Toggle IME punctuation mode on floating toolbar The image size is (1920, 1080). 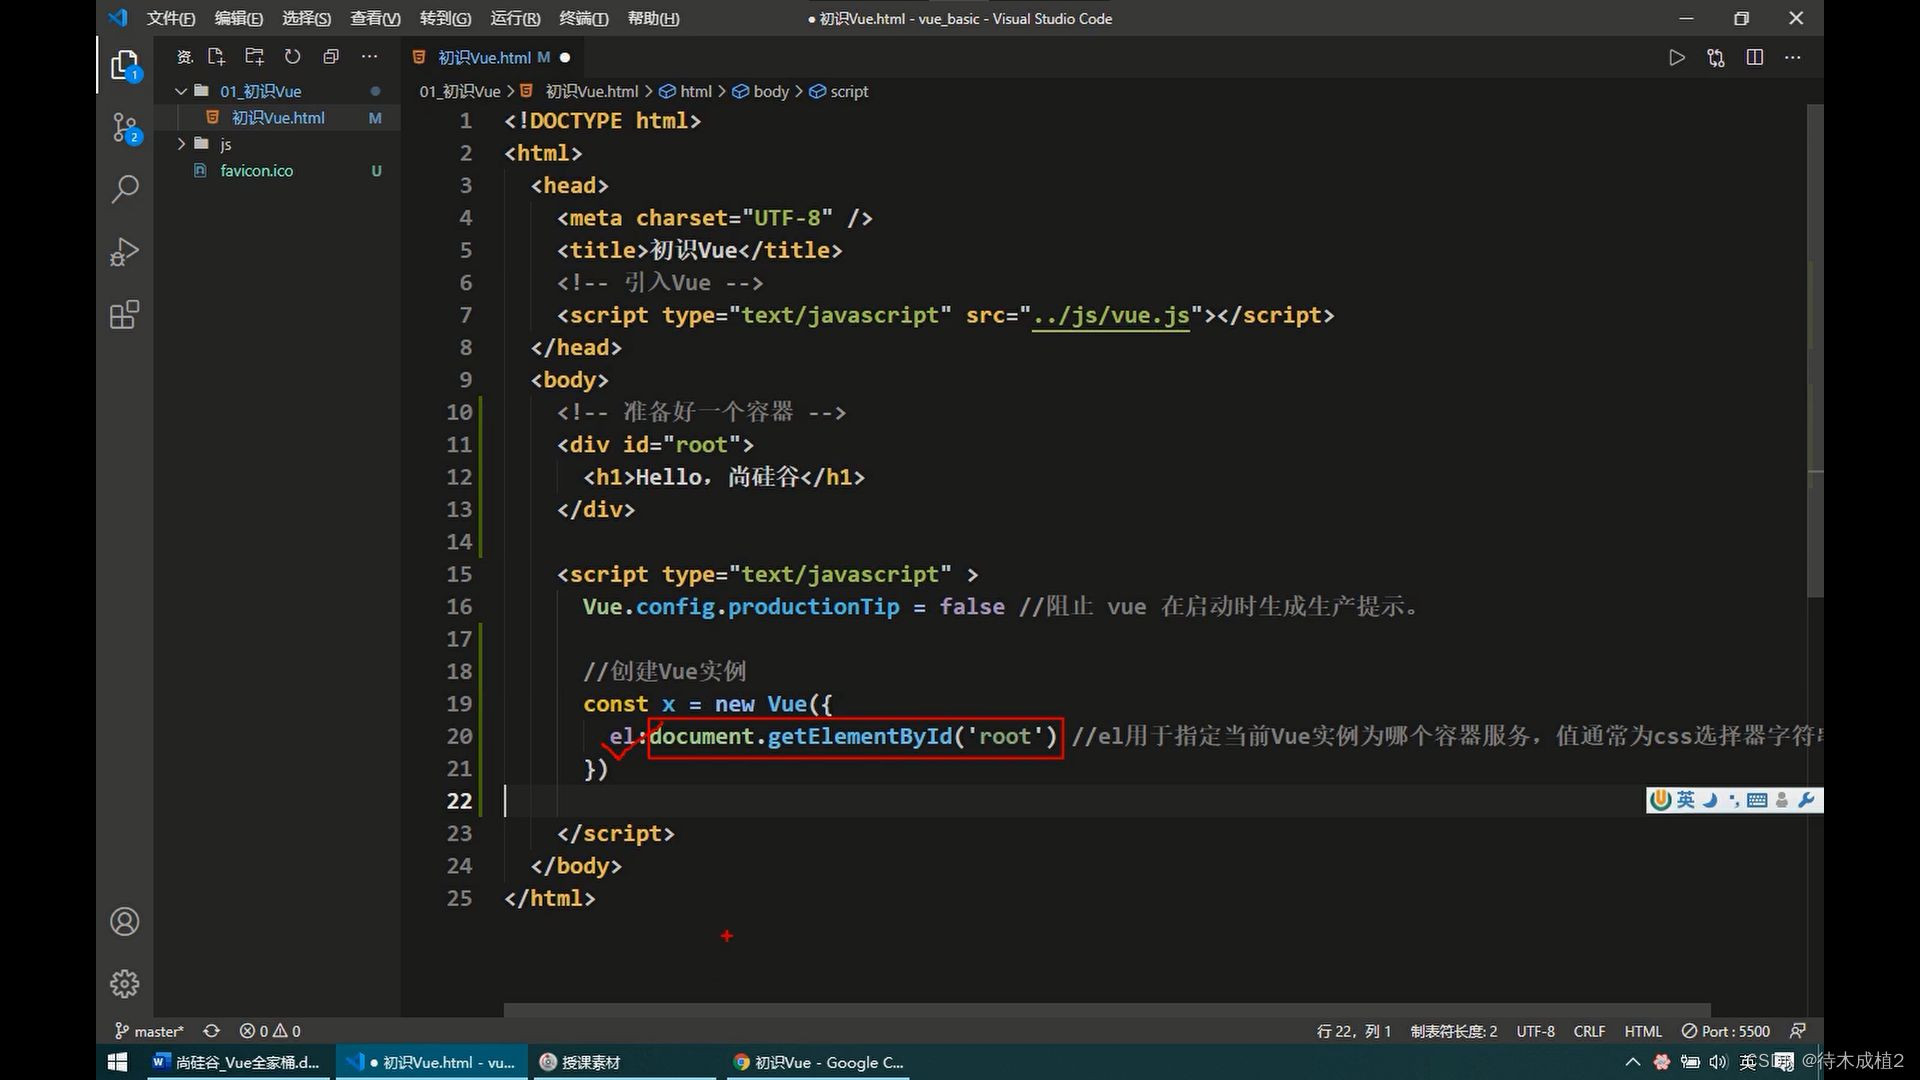1733,800
